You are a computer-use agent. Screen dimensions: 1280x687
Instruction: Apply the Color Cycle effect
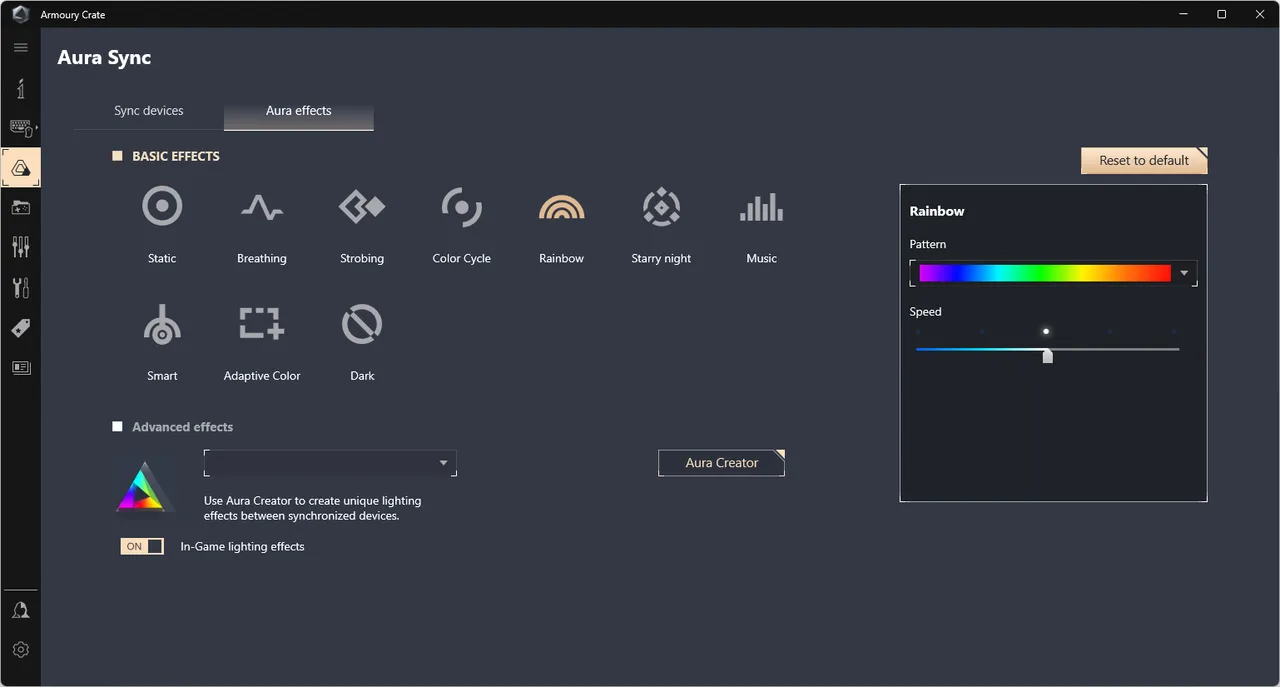[462, 208]
